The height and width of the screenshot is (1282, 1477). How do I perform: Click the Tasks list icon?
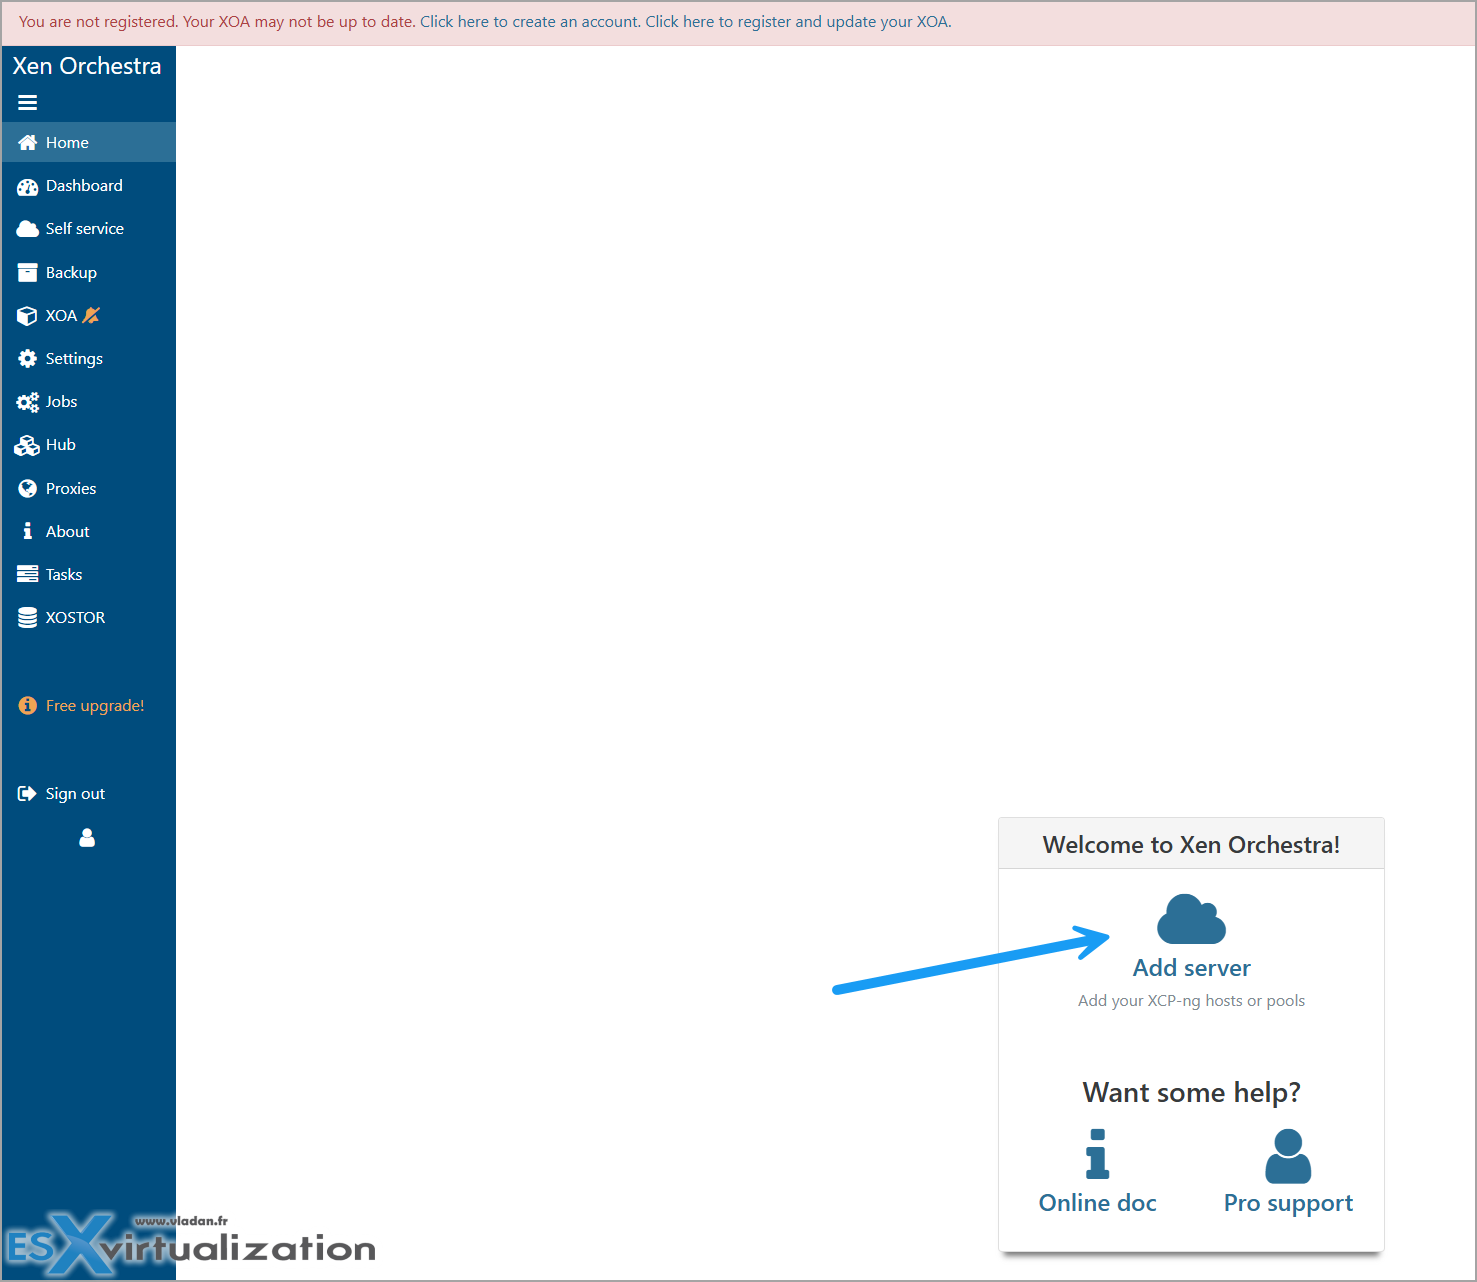pyautogui.click(x=28, y=575)
